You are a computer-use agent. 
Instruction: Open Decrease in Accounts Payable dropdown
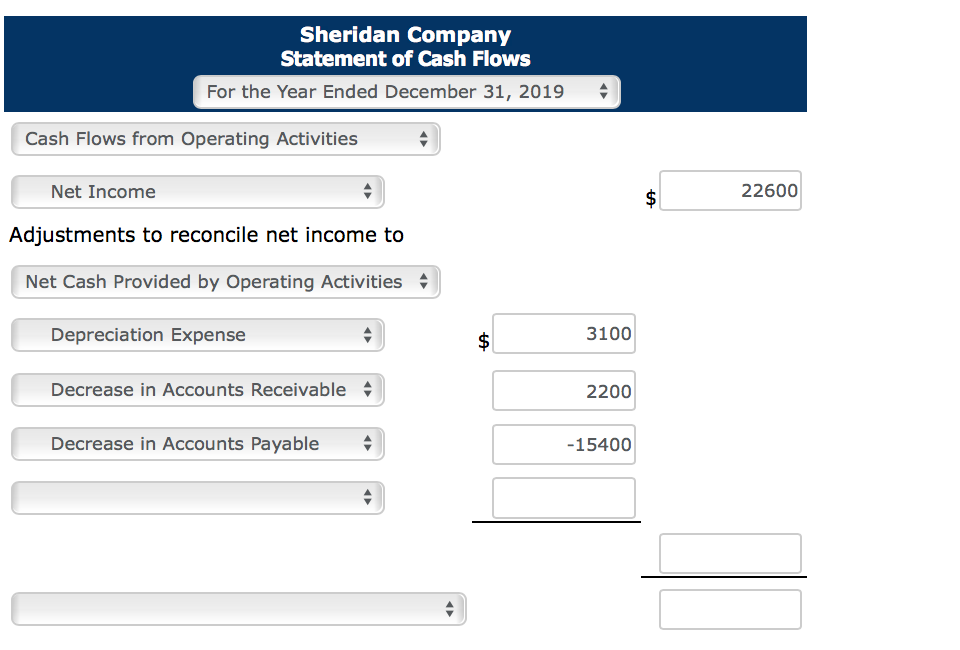pos(197,444)
